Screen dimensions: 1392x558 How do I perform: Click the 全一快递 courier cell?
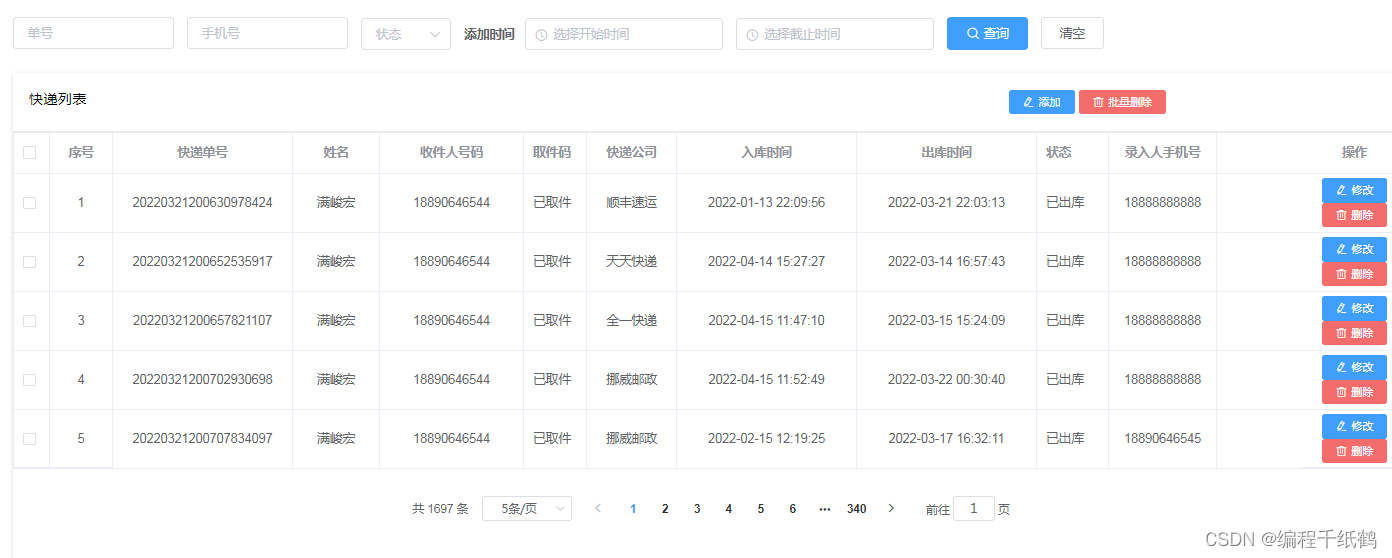point(632,321)
